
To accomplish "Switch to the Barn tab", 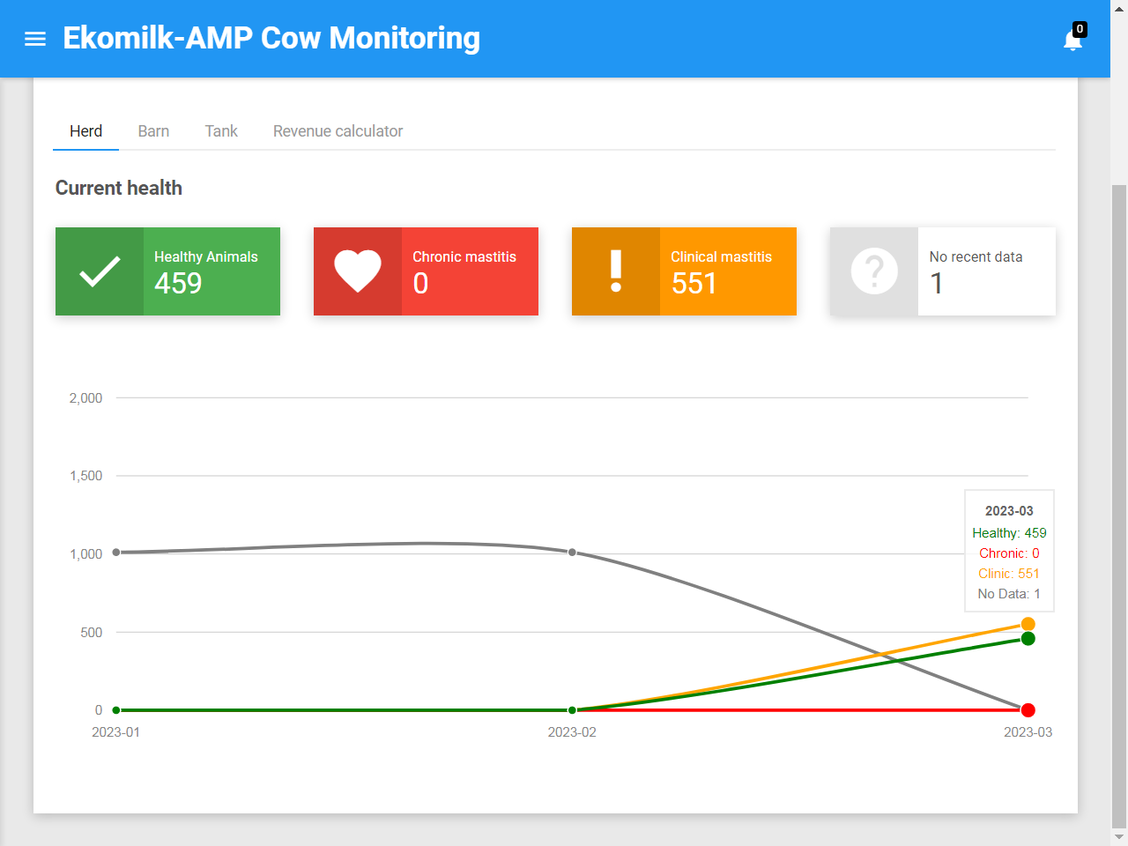I will 153,131.
